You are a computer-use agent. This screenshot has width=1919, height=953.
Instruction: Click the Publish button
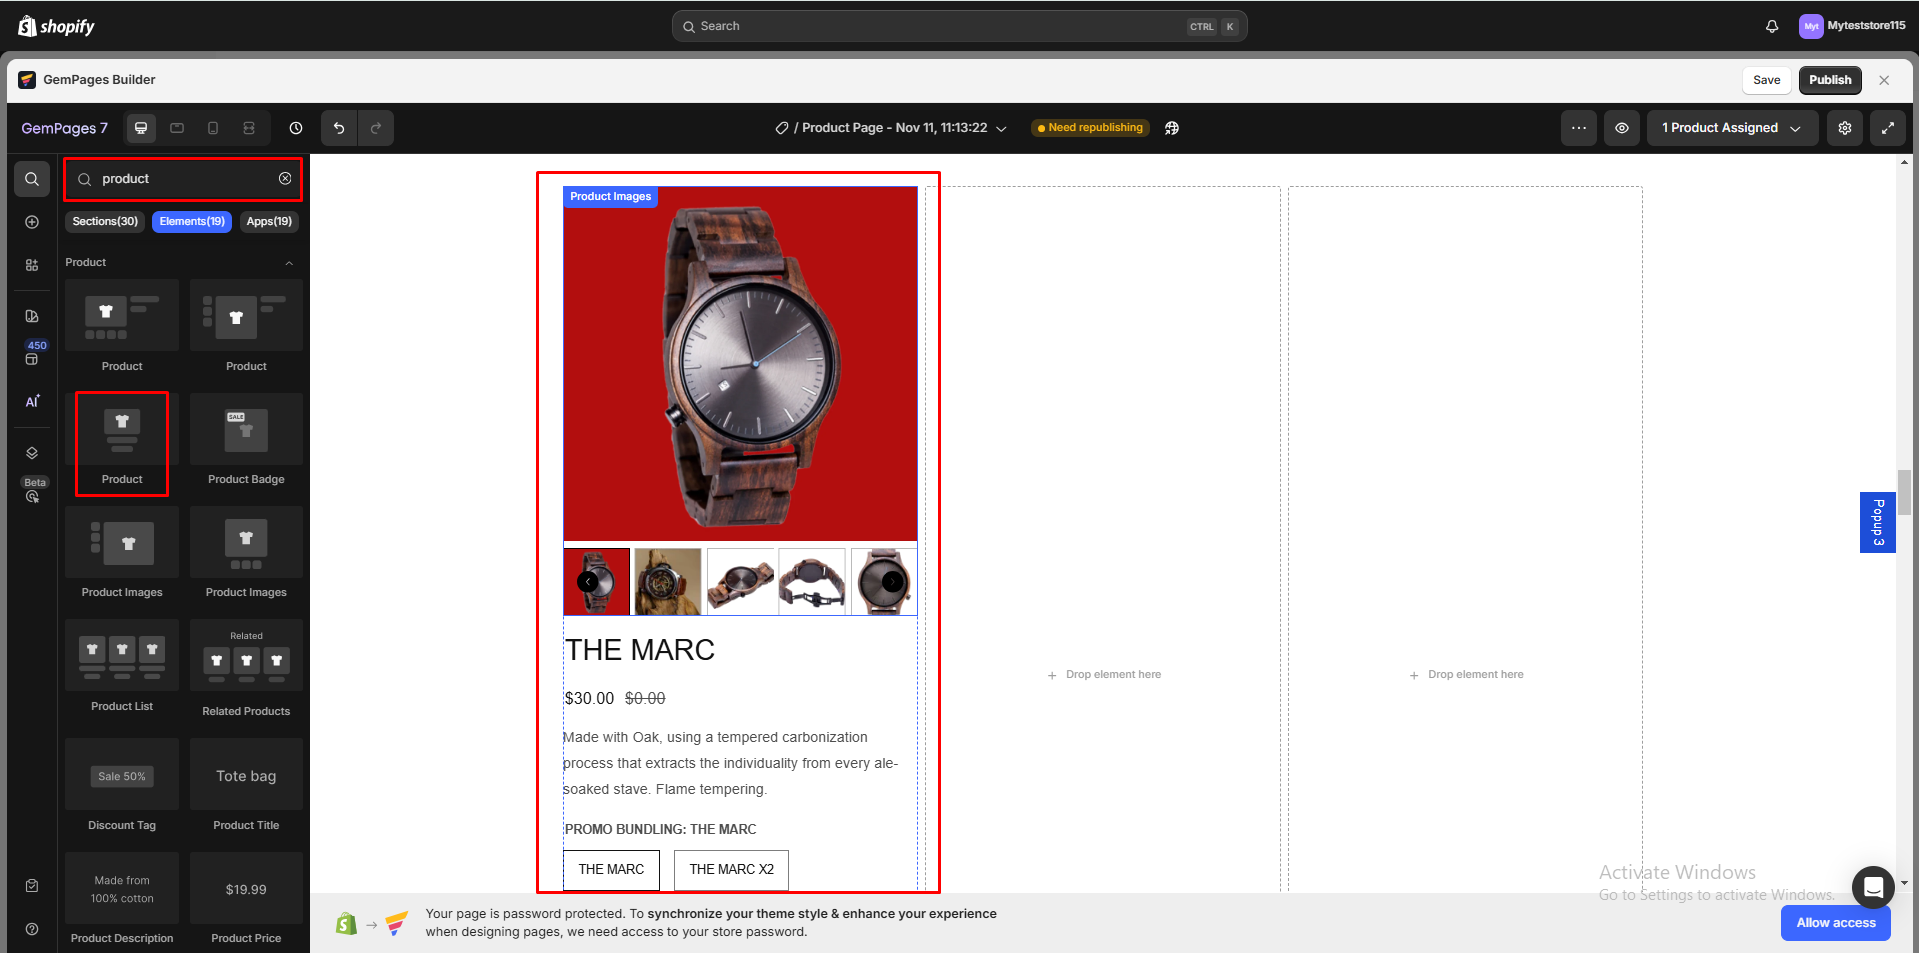pos(1829,80)
